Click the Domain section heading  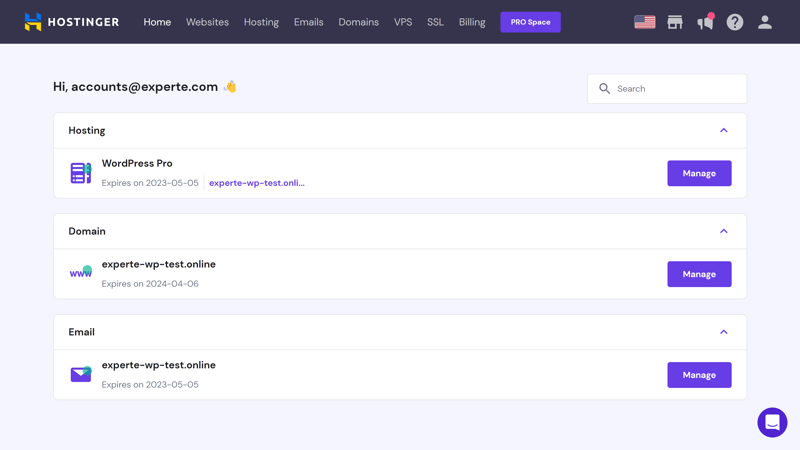87,231
